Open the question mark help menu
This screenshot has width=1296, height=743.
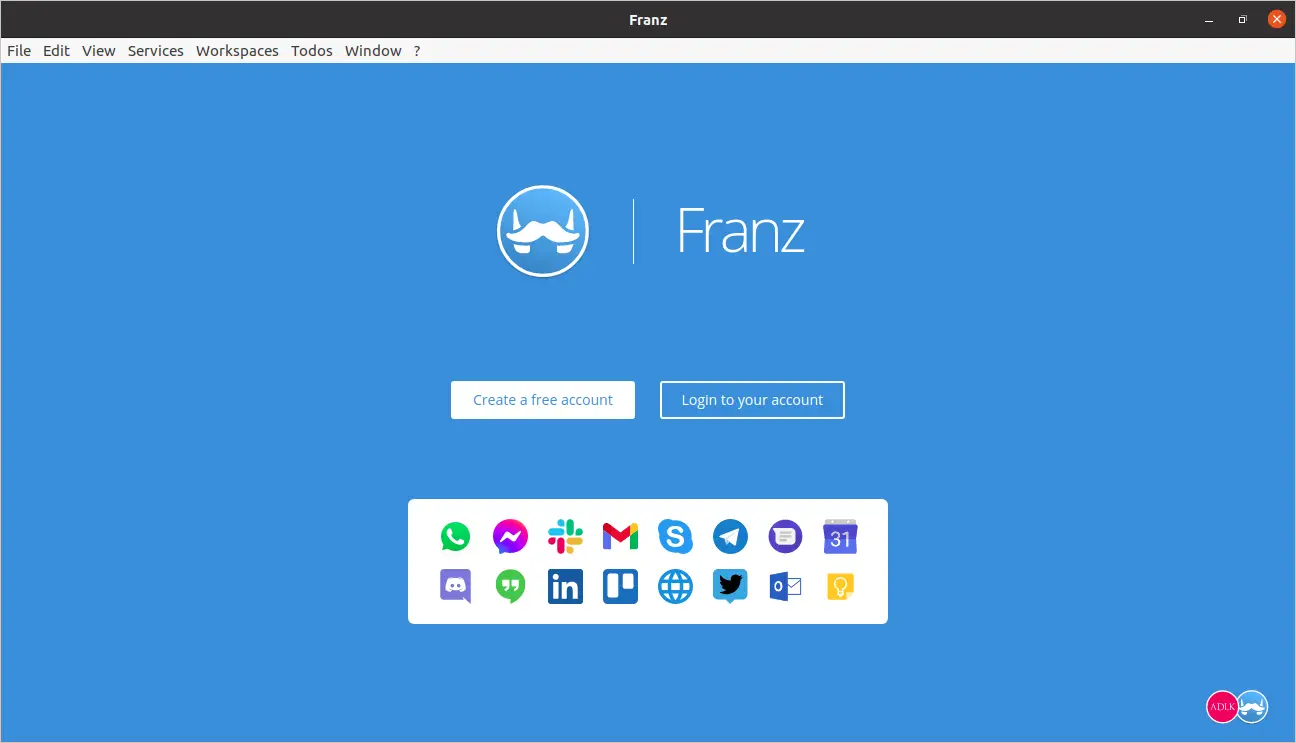[417, 51]
